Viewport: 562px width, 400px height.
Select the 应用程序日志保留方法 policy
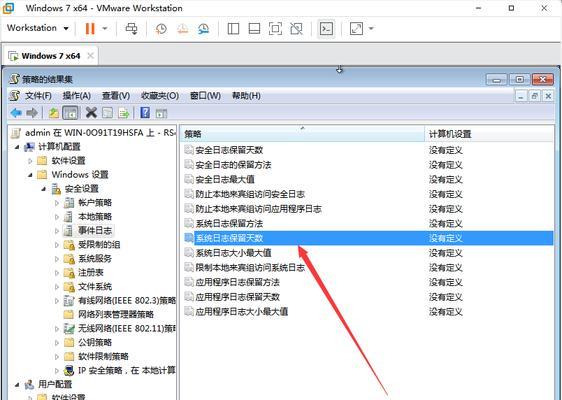[237, 282]
